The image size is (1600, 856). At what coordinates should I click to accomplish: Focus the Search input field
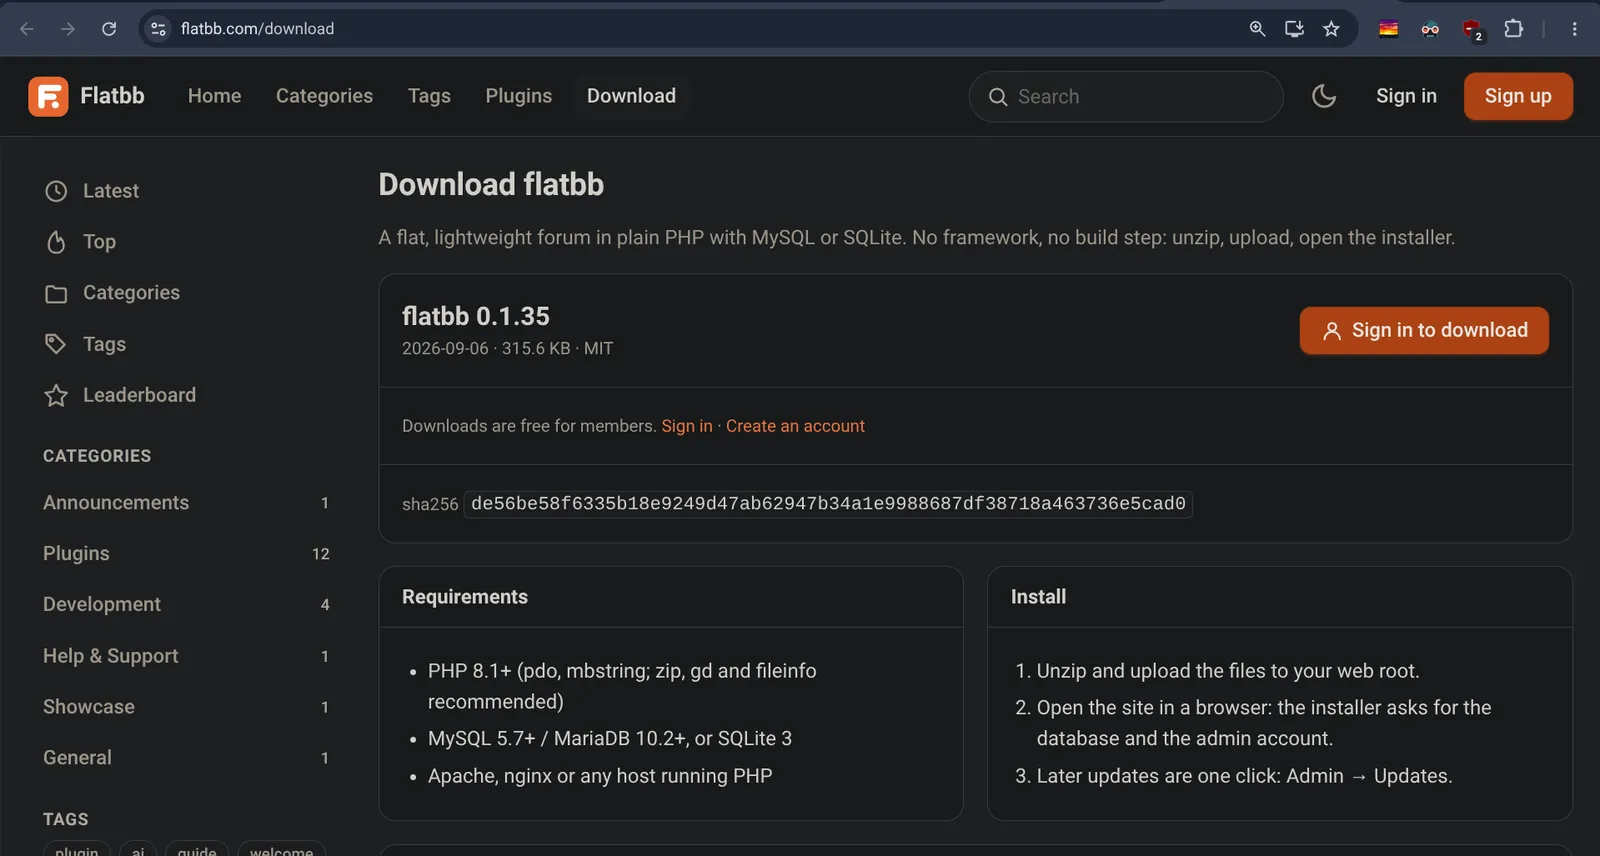pyautogui.click(x=1126, y=97)
